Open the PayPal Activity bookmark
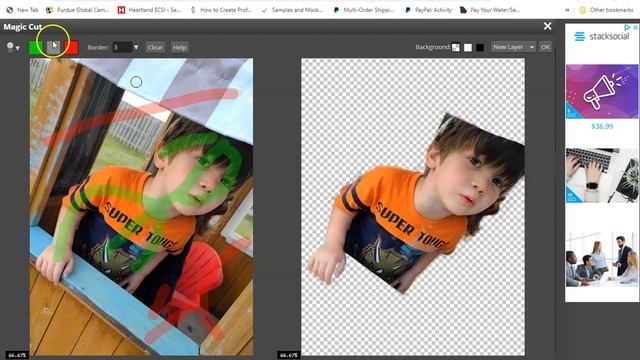The width and height of the screenshot is (640, 360). coord(428,10)
